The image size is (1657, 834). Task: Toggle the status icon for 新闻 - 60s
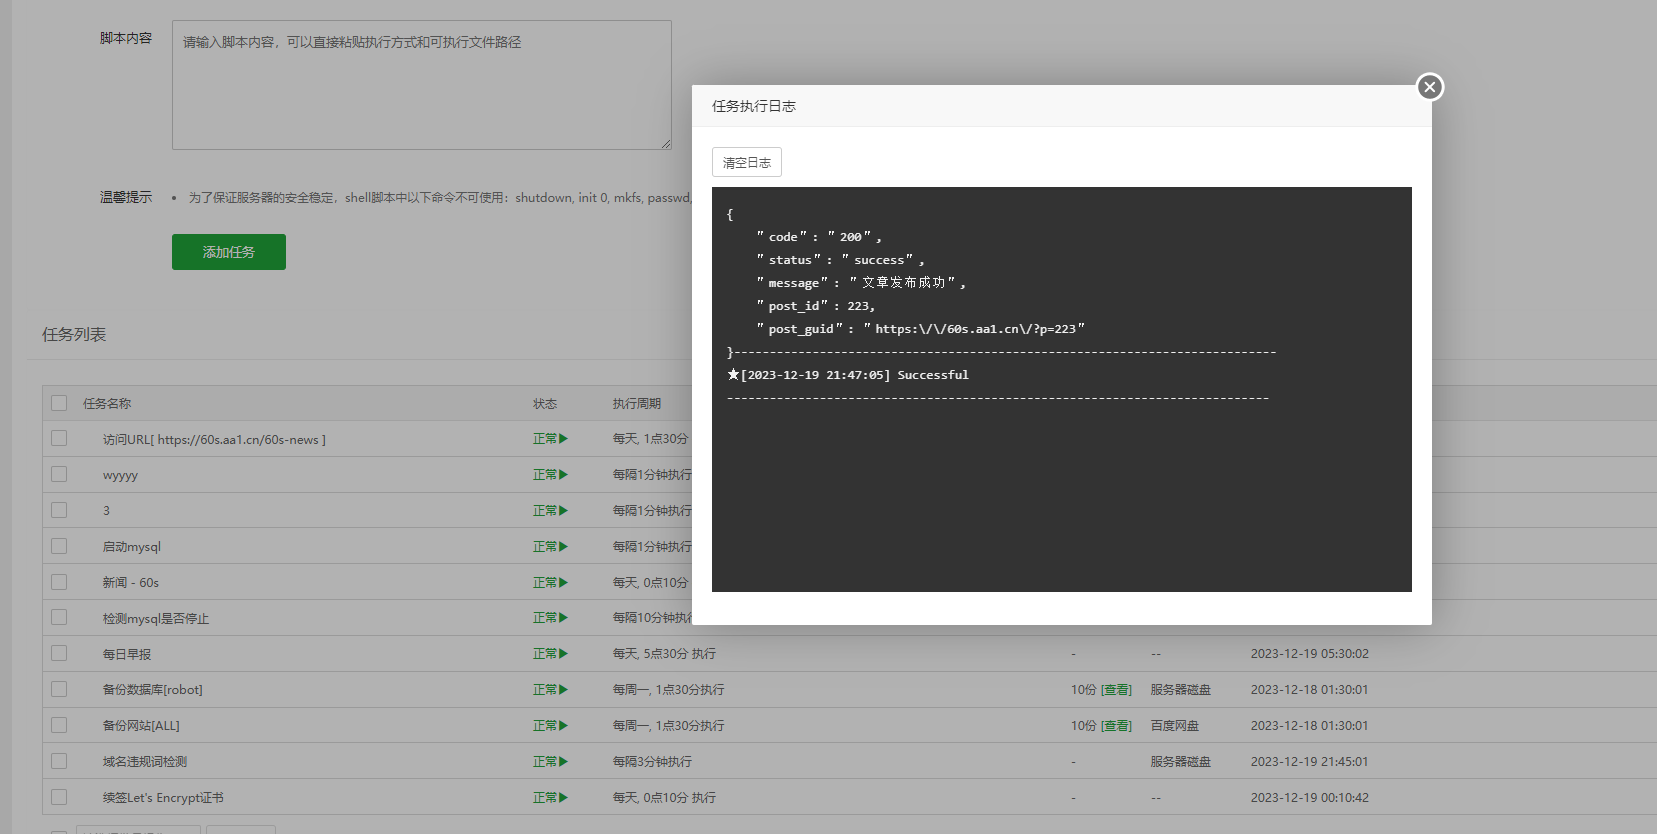tap(563, 583)
